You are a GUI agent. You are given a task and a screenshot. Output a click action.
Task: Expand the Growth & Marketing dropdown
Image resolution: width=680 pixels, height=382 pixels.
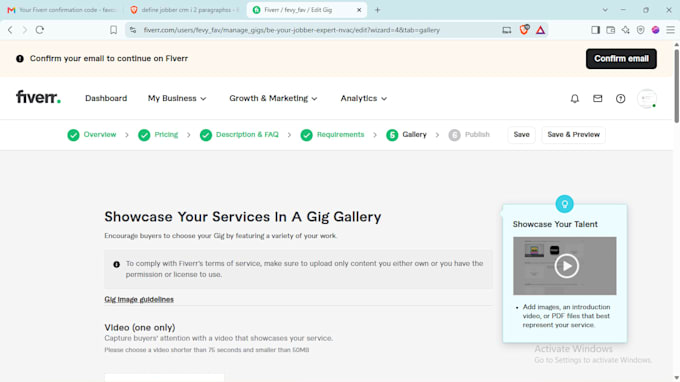coord(273,98)
